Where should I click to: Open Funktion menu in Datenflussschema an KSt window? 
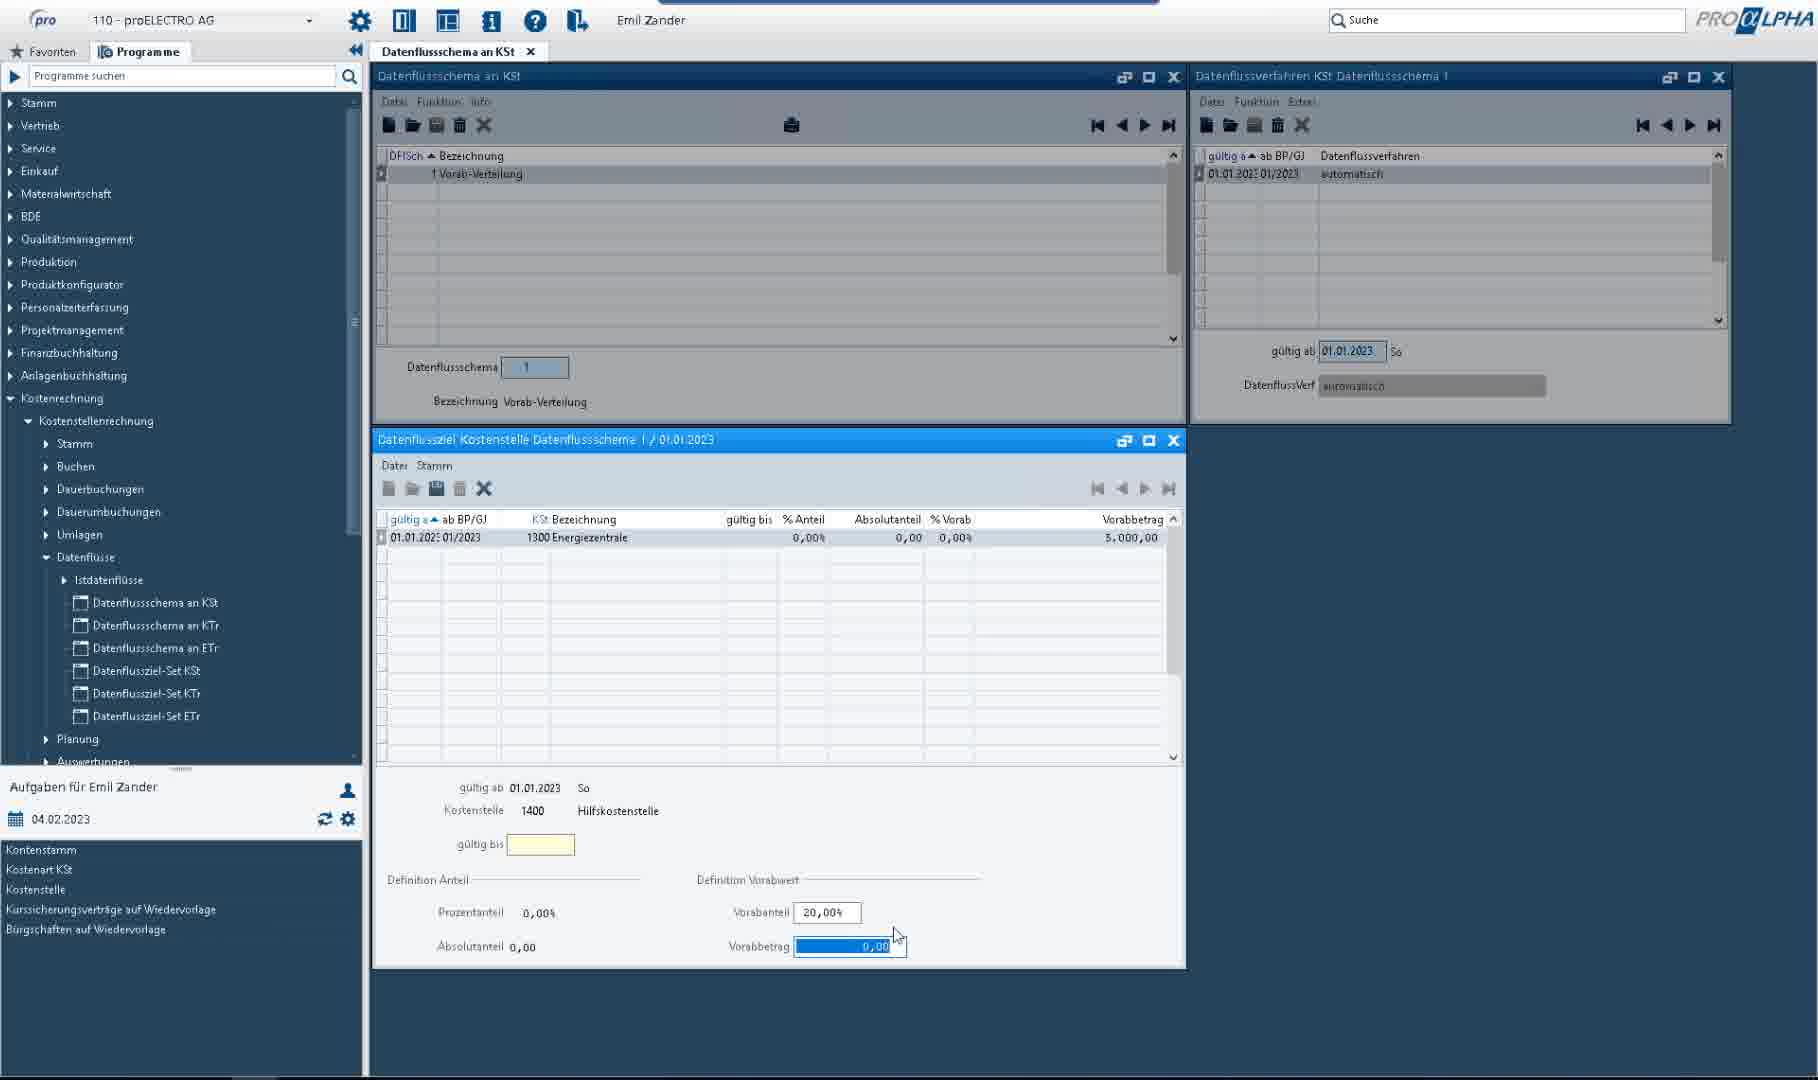(439, 102)
